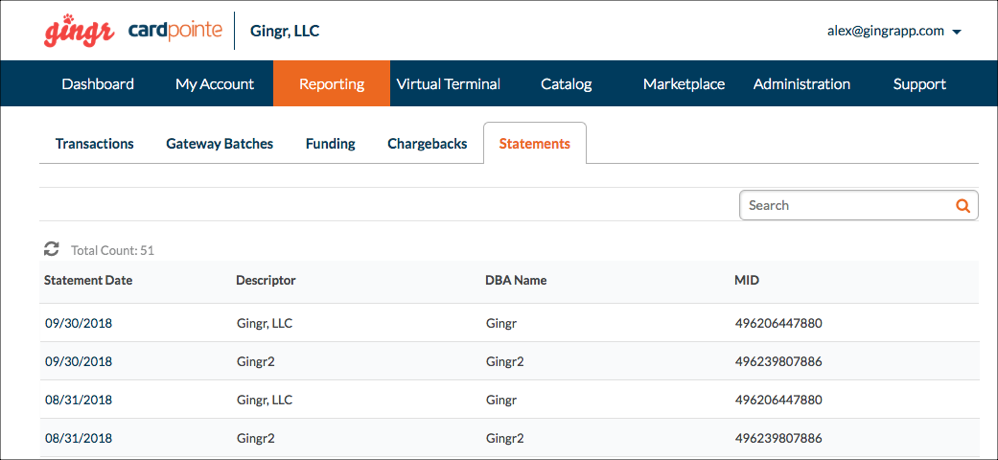Open the My Account menu

[214, 84]
